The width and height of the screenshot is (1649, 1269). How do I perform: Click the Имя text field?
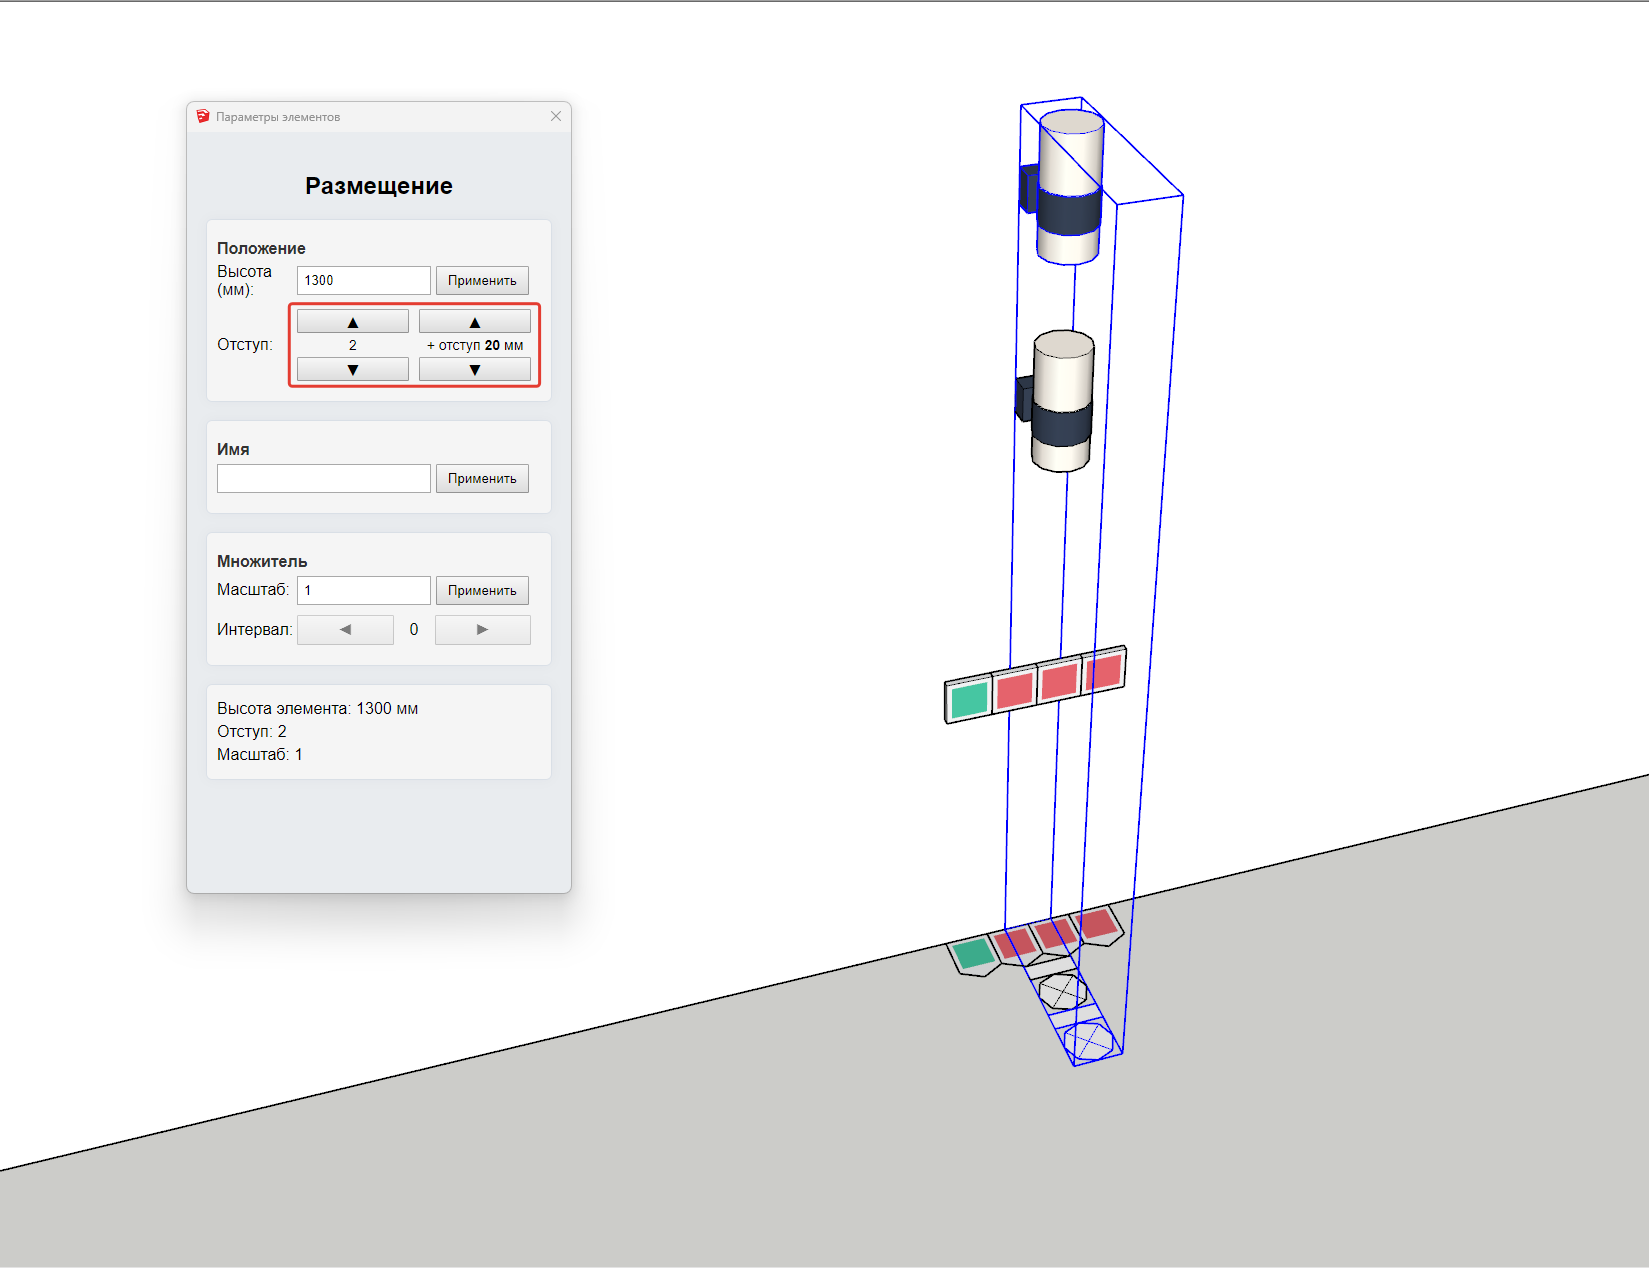(323, 479)
